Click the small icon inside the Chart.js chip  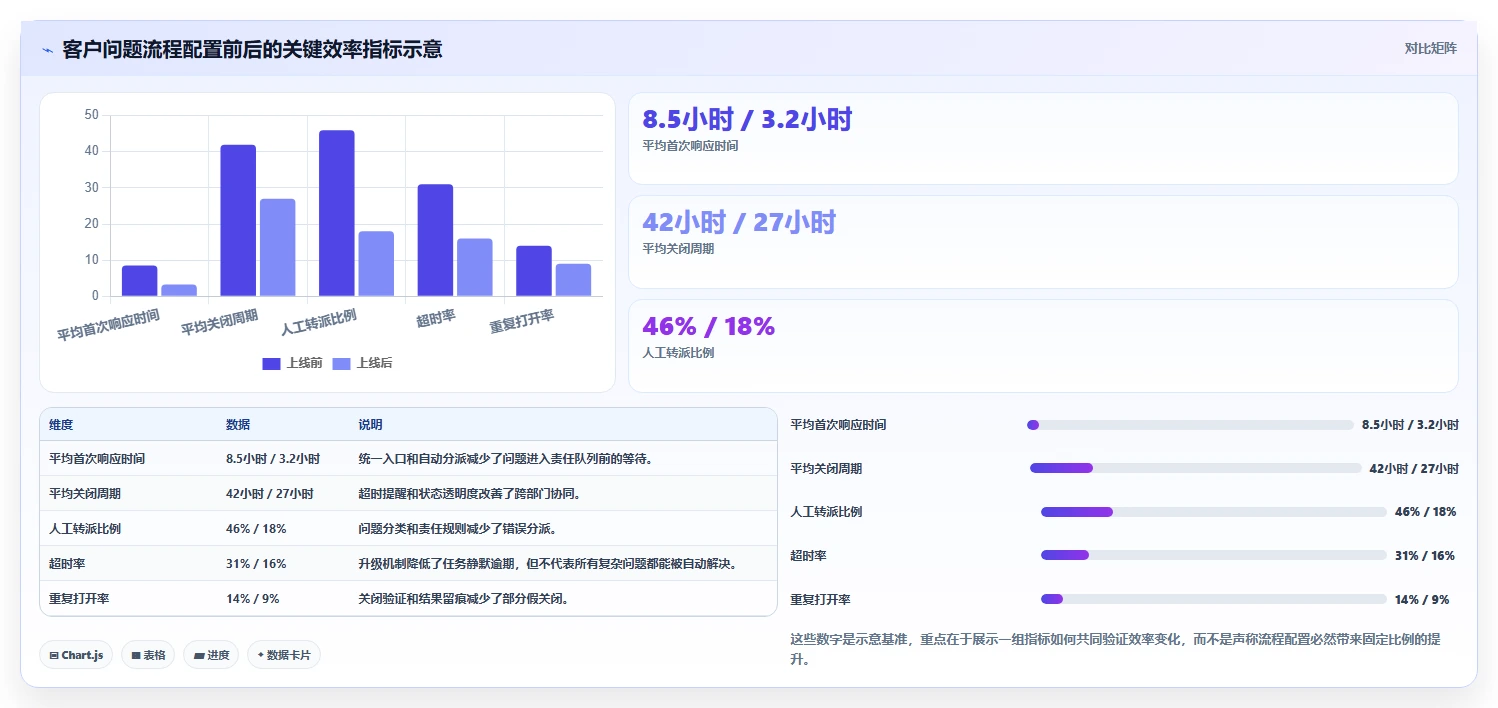(x=54, y=656)
